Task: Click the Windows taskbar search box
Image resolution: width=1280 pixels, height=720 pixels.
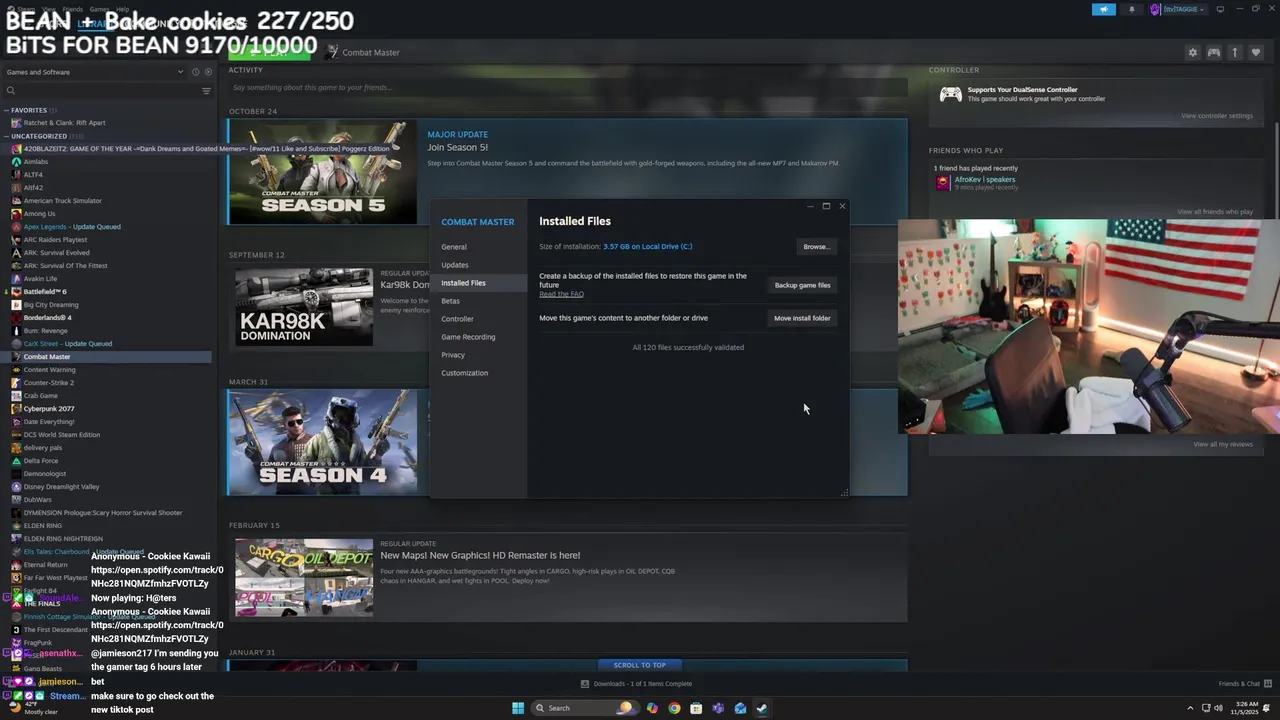Action: [x=584, y=708]
